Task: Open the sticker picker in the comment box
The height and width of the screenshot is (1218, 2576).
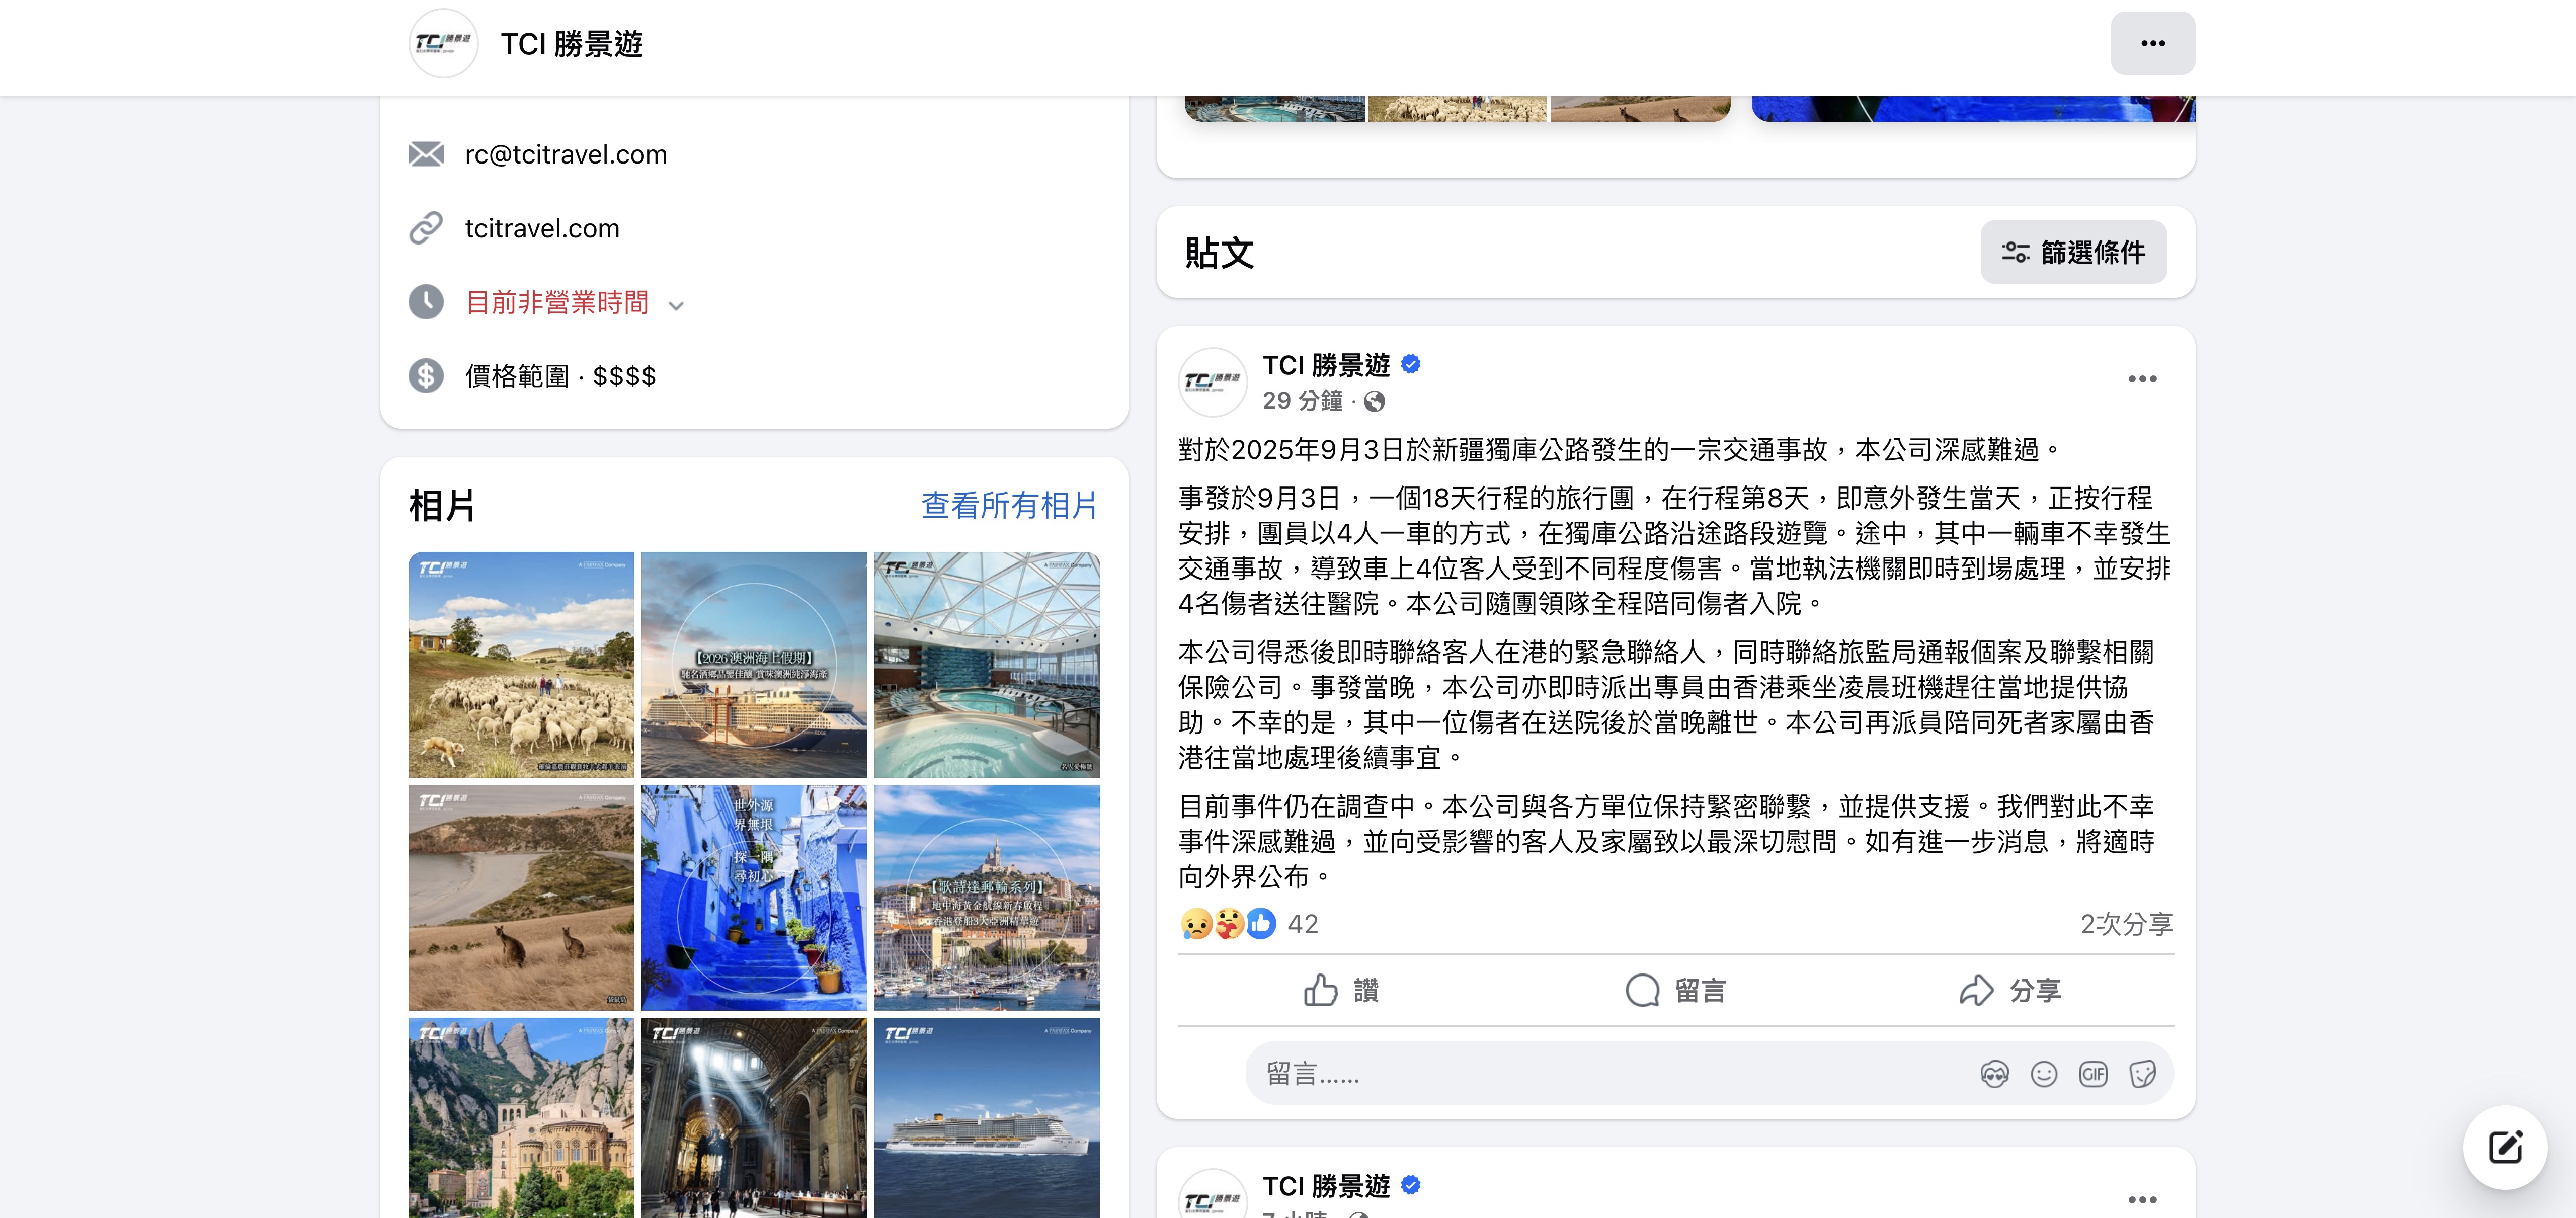Action: tap(2142, 1074)
